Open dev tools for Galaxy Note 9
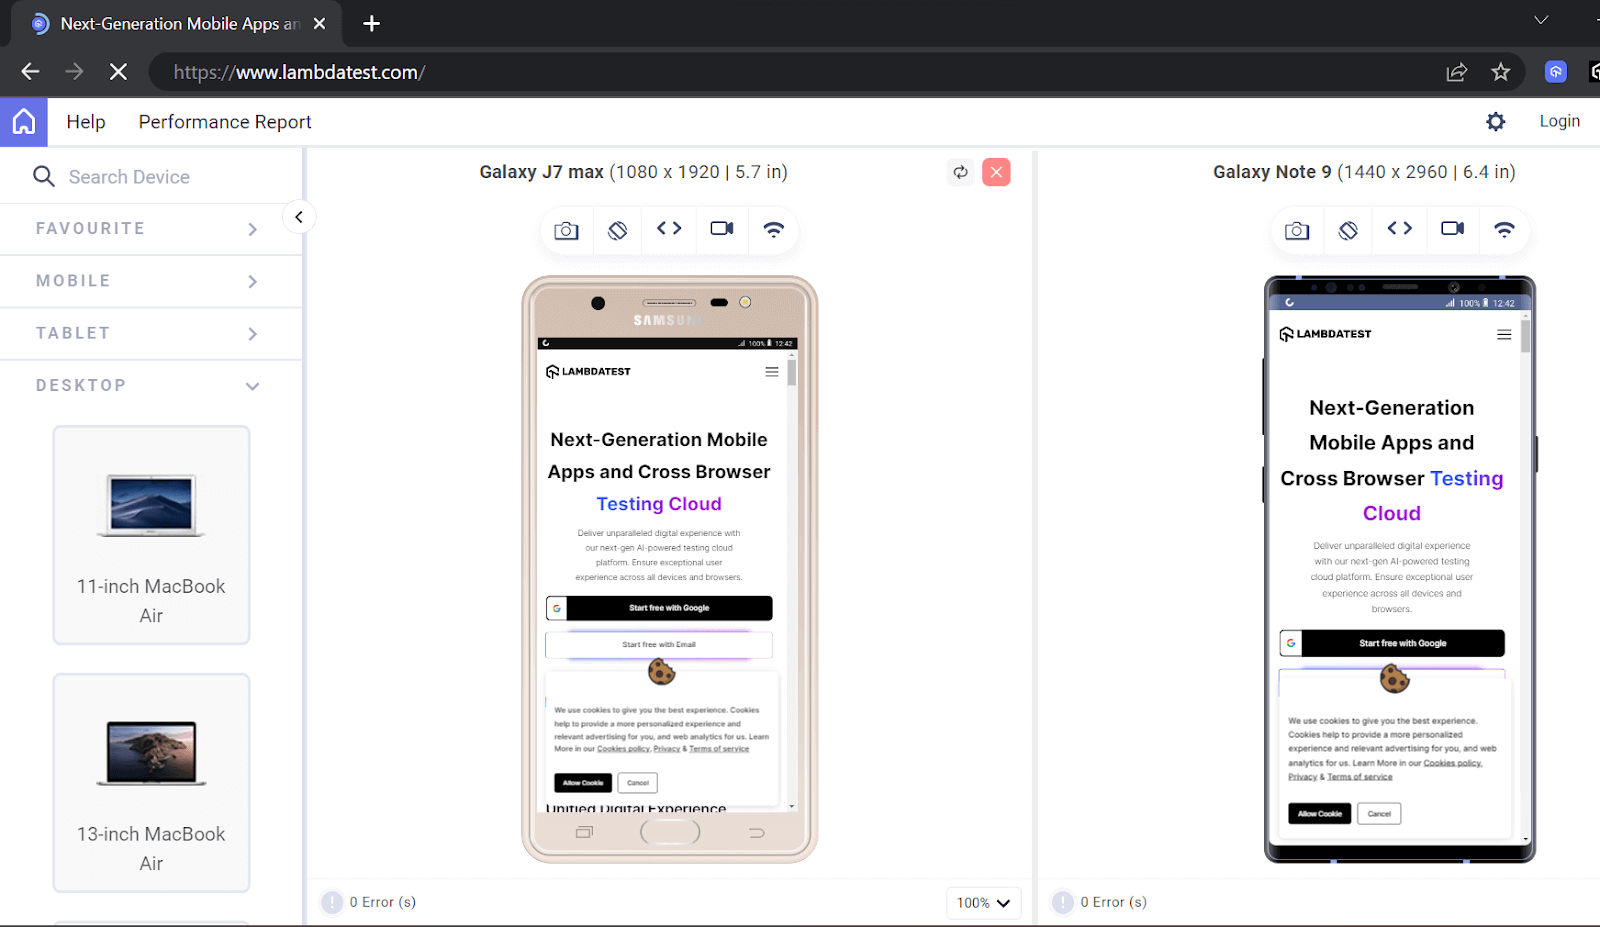The width and height of the screenshot is (1600, 927). tap(1399, 230)
